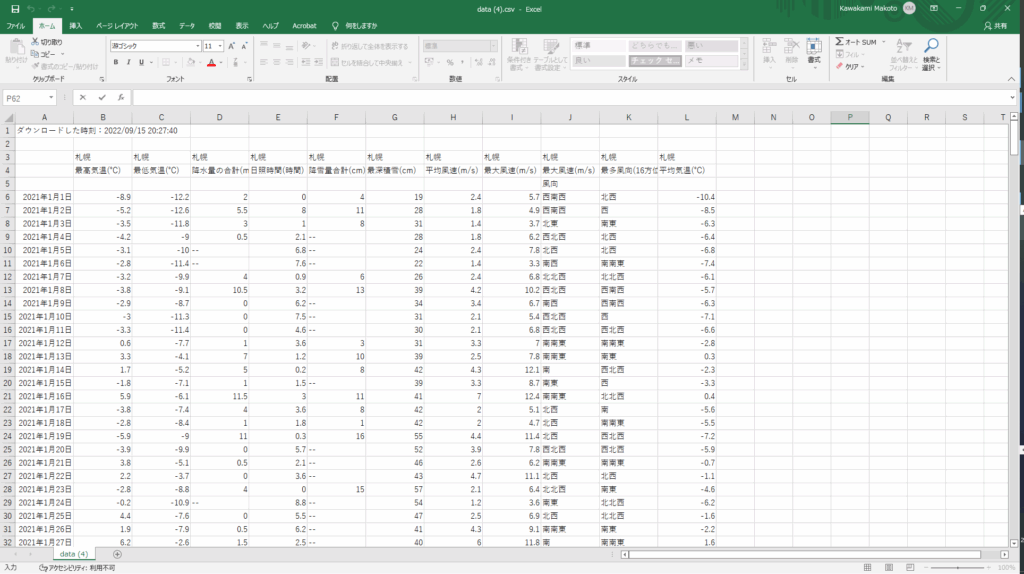Image resolution: width=1024 pixels, height=574 pixels.
Task: Click the 共有 (Share) button
Action: point(994,25)
